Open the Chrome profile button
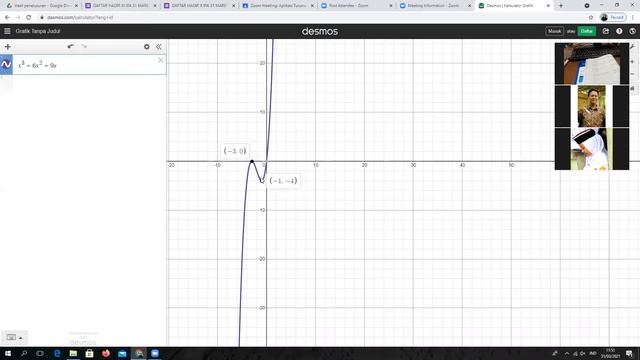640x360 pixels. point(613,18)
